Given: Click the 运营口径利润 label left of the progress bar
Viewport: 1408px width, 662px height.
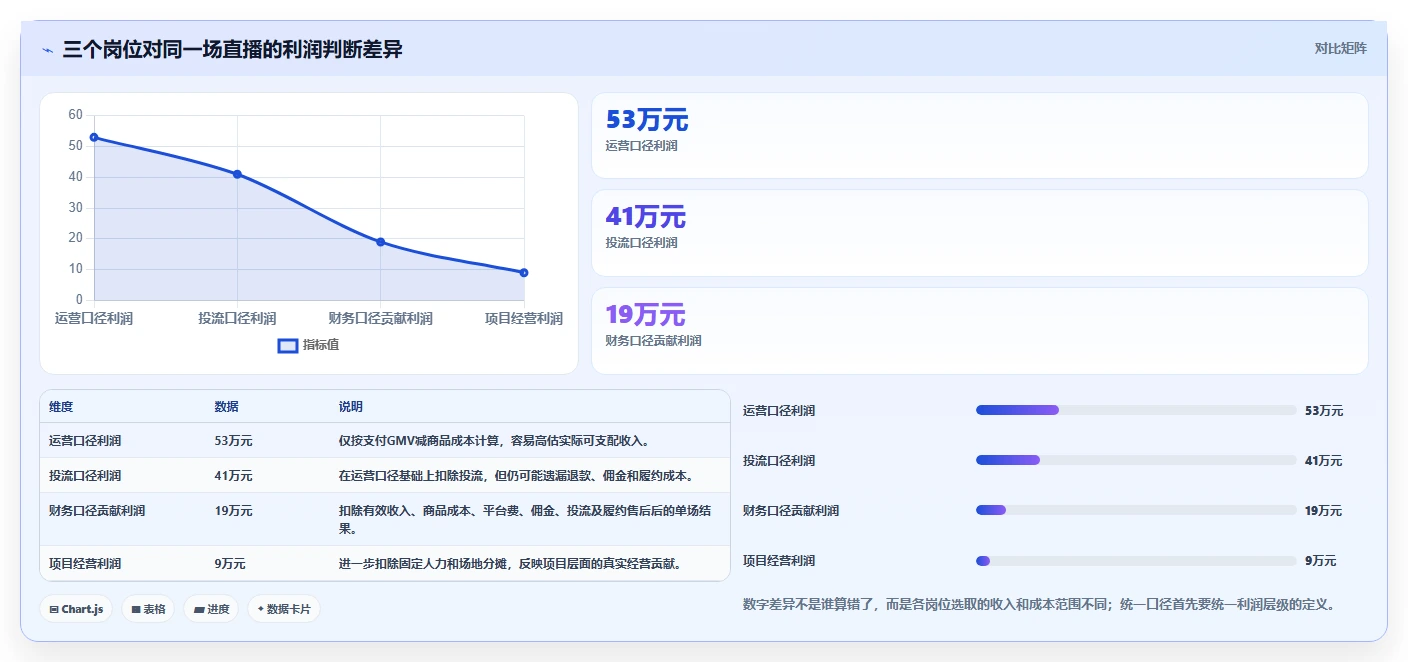Looking at the screenshot, I should 779,411.
